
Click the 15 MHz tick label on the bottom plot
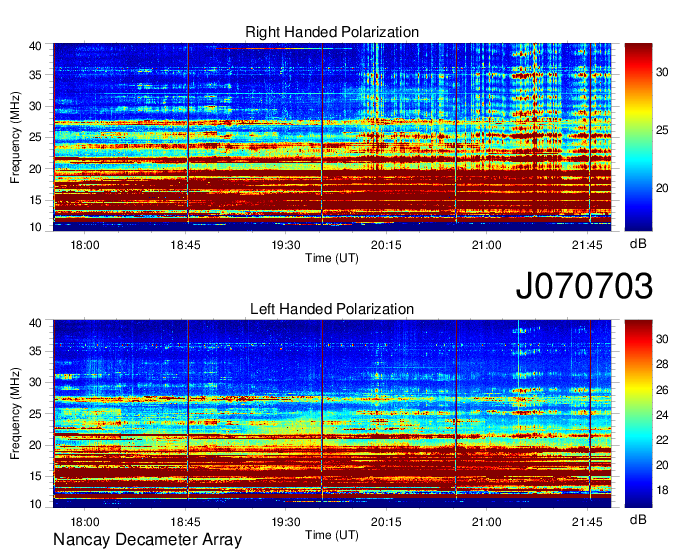pos(35,477)
